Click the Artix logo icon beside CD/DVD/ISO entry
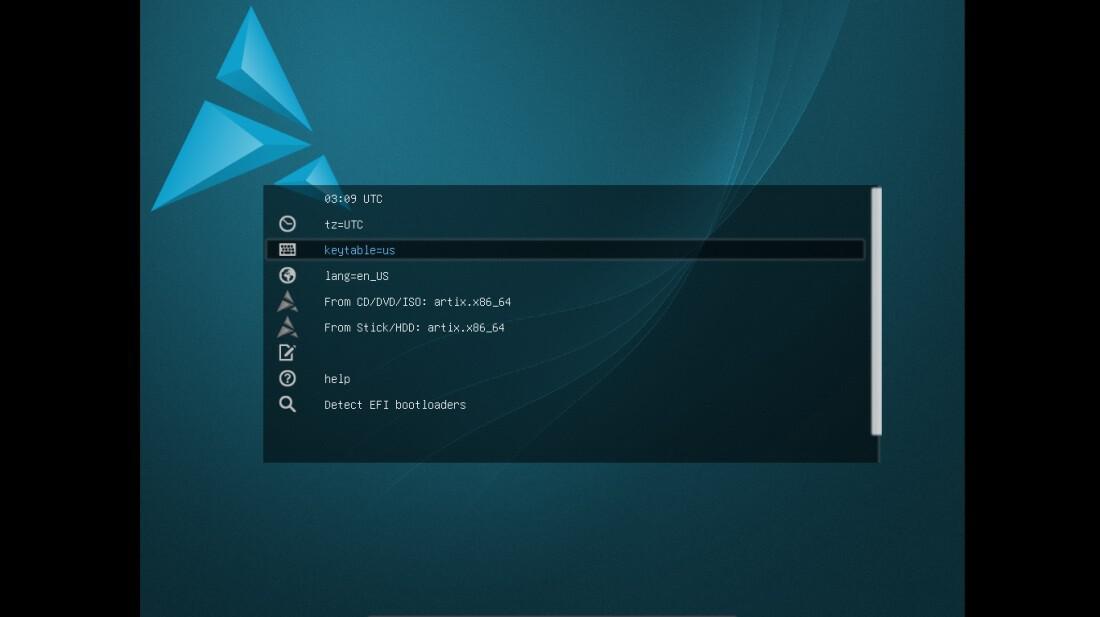1100x617 pixels. pos(287,301)
